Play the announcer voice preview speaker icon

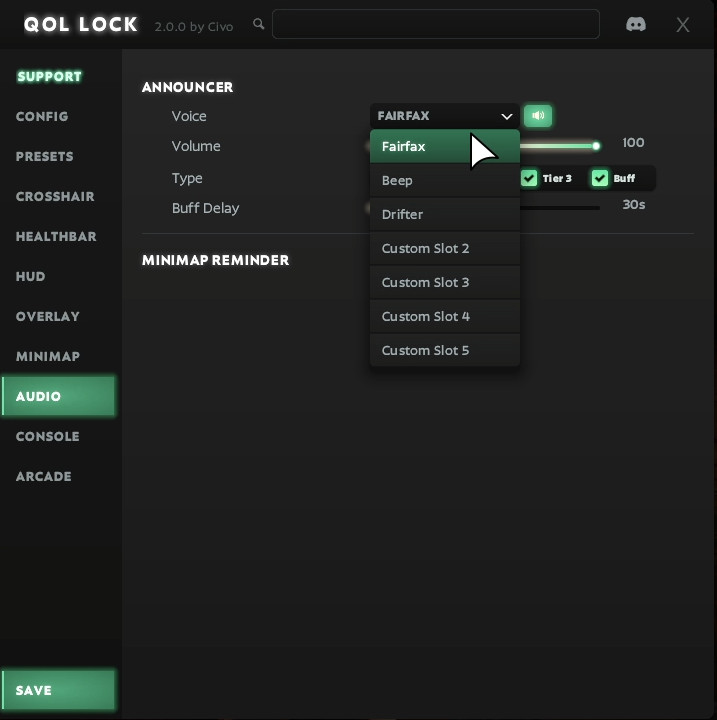[538, 116]
